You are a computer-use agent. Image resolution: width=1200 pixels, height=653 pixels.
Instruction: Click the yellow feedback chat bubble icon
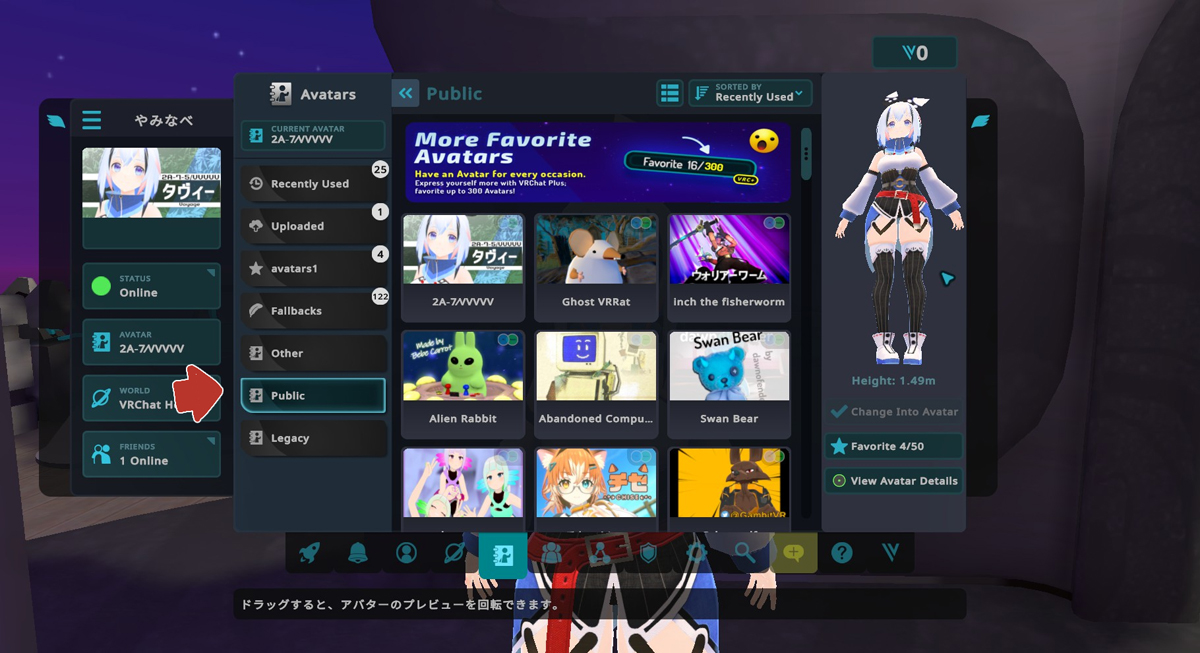tap(793, 553)
